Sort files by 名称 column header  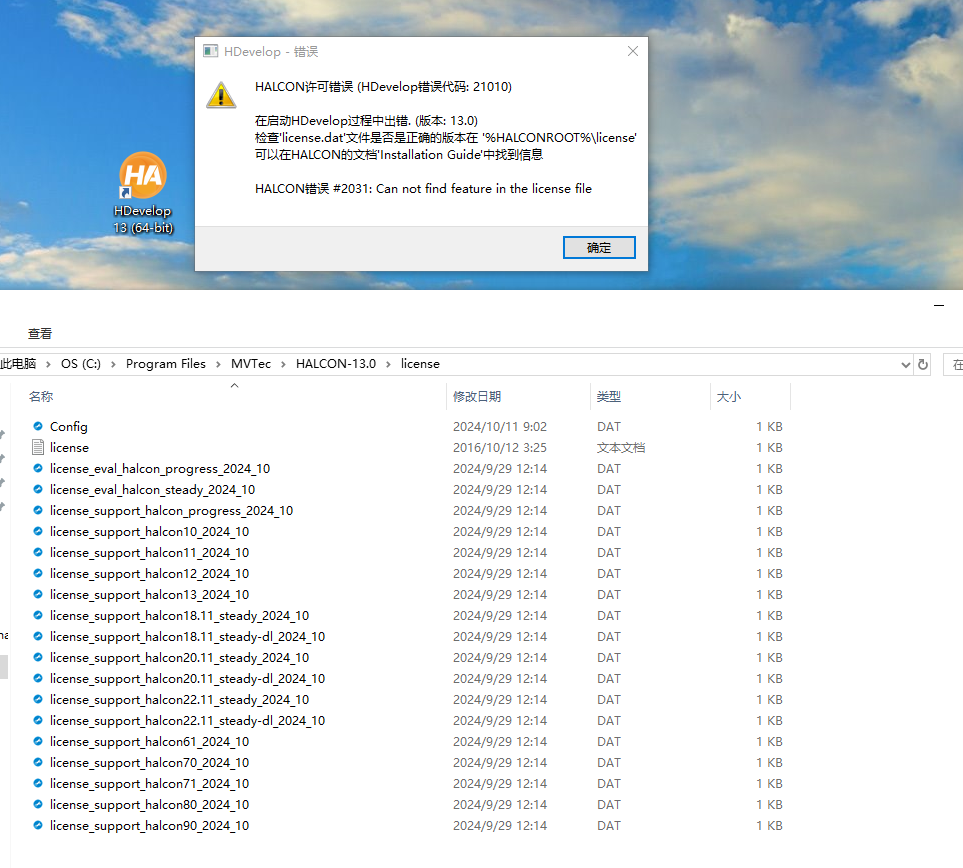coord(41,397)
